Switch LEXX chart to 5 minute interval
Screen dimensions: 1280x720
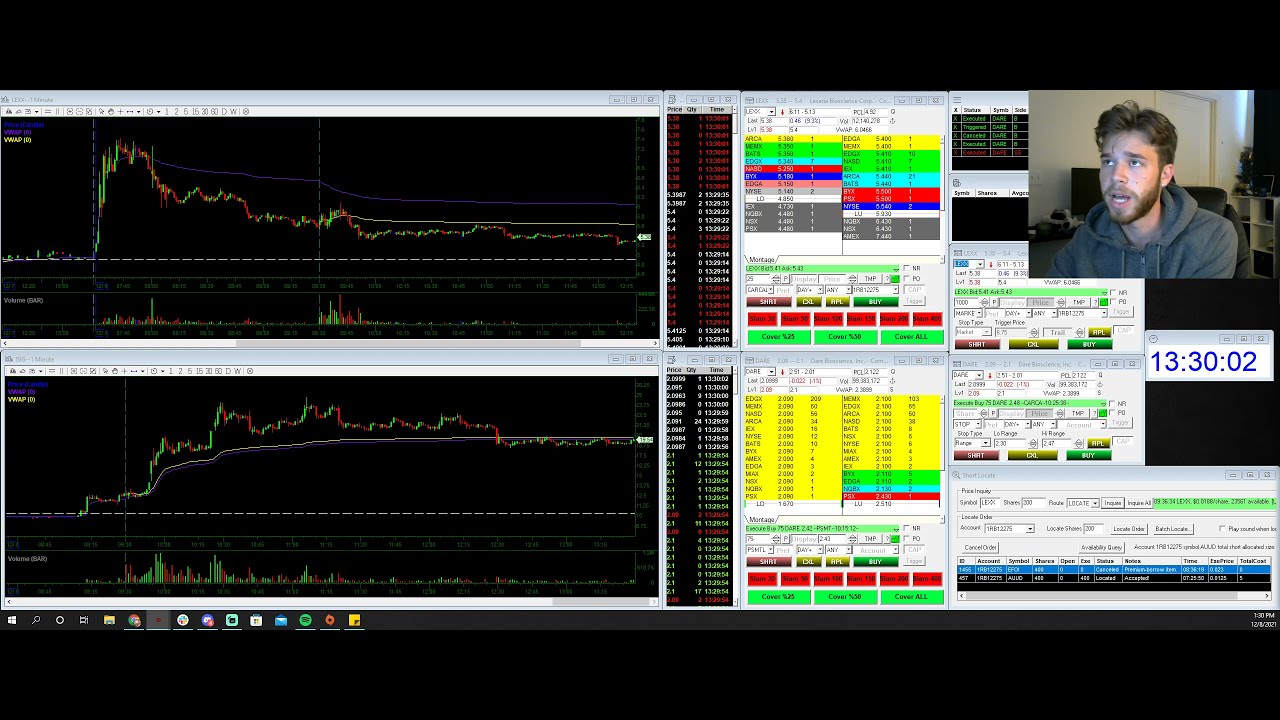click(186, 111)
